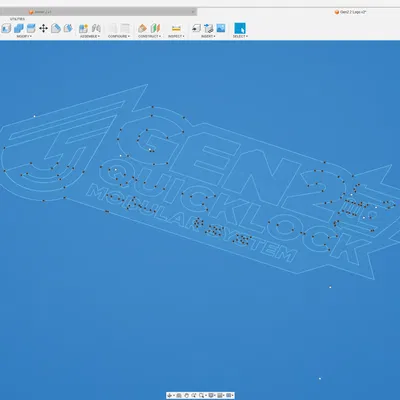Switch to the inactive grey document tab
The height and width of the screenshot is (400, 400).
[98, 12]
